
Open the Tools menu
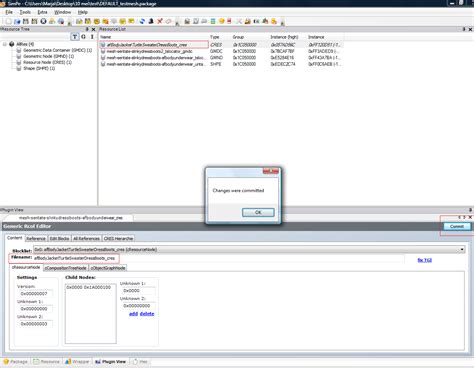pyautogui.click(x=25, y=12)
